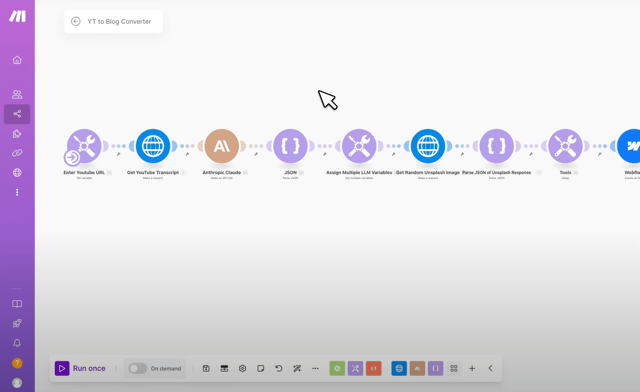Image resolution: width=640 pixels, height=392 pixels.
Task: Open the user profile avatar
Action: coord(17,383)
